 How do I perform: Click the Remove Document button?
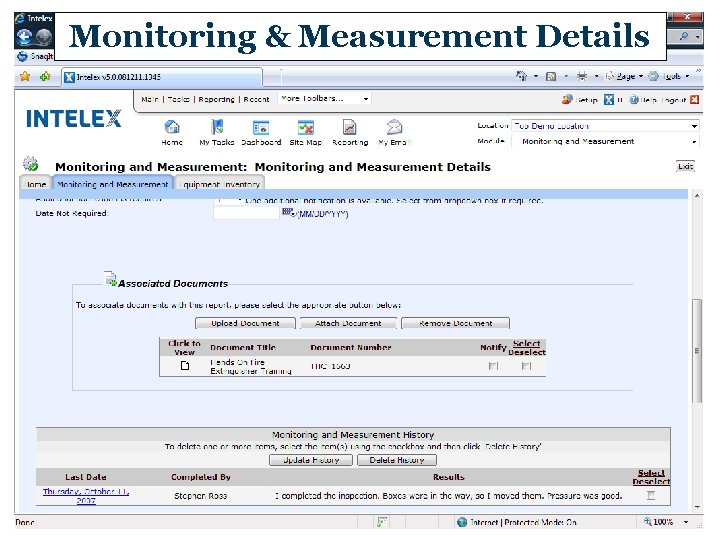(x=456, y=323)
